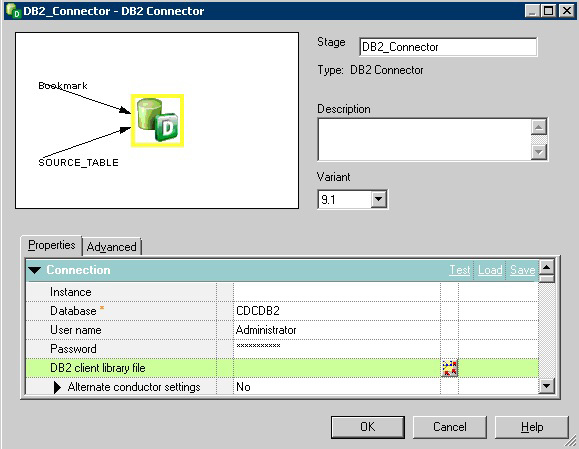Viewport: 579px width, 449px height.
Task: Click the Cancel button
Action: tap(449, 427)
